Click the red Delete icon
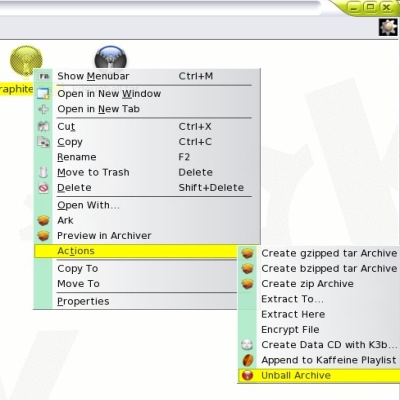 (x=43, y=188)
